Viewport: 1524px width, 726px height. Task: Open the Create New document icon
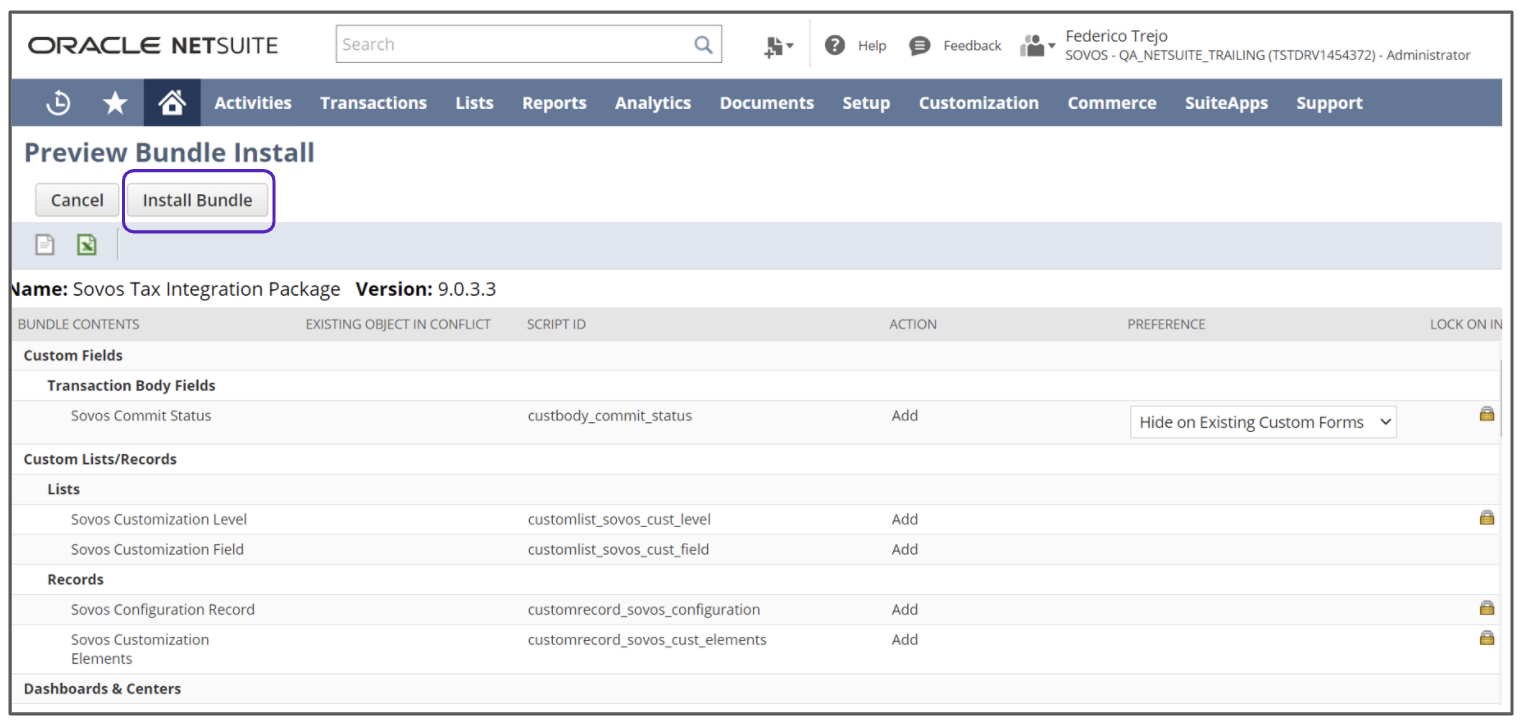[777, 46]
